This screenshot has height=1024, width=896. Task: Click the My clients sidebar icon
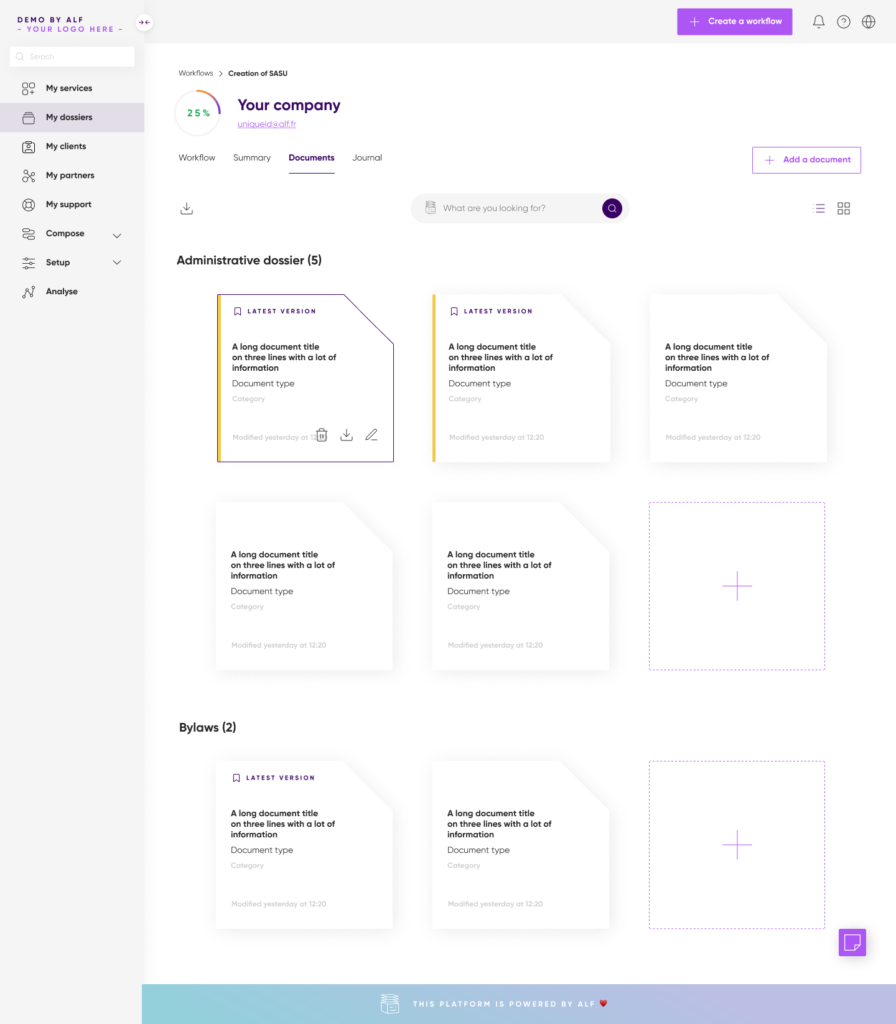coord(28,146)
